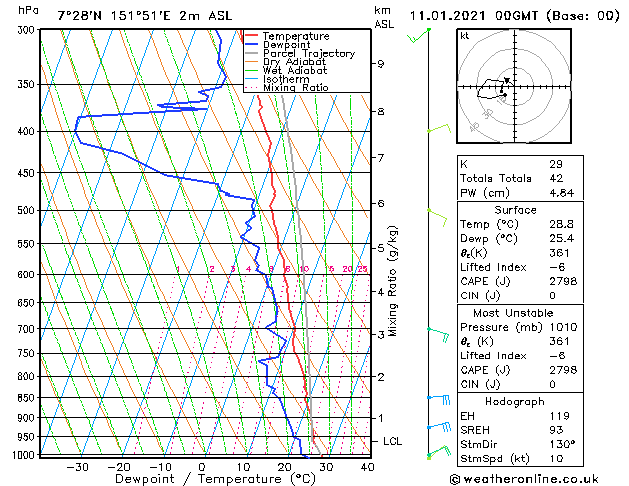Click the 40 temperature axis tick label

tap(367, 467)
